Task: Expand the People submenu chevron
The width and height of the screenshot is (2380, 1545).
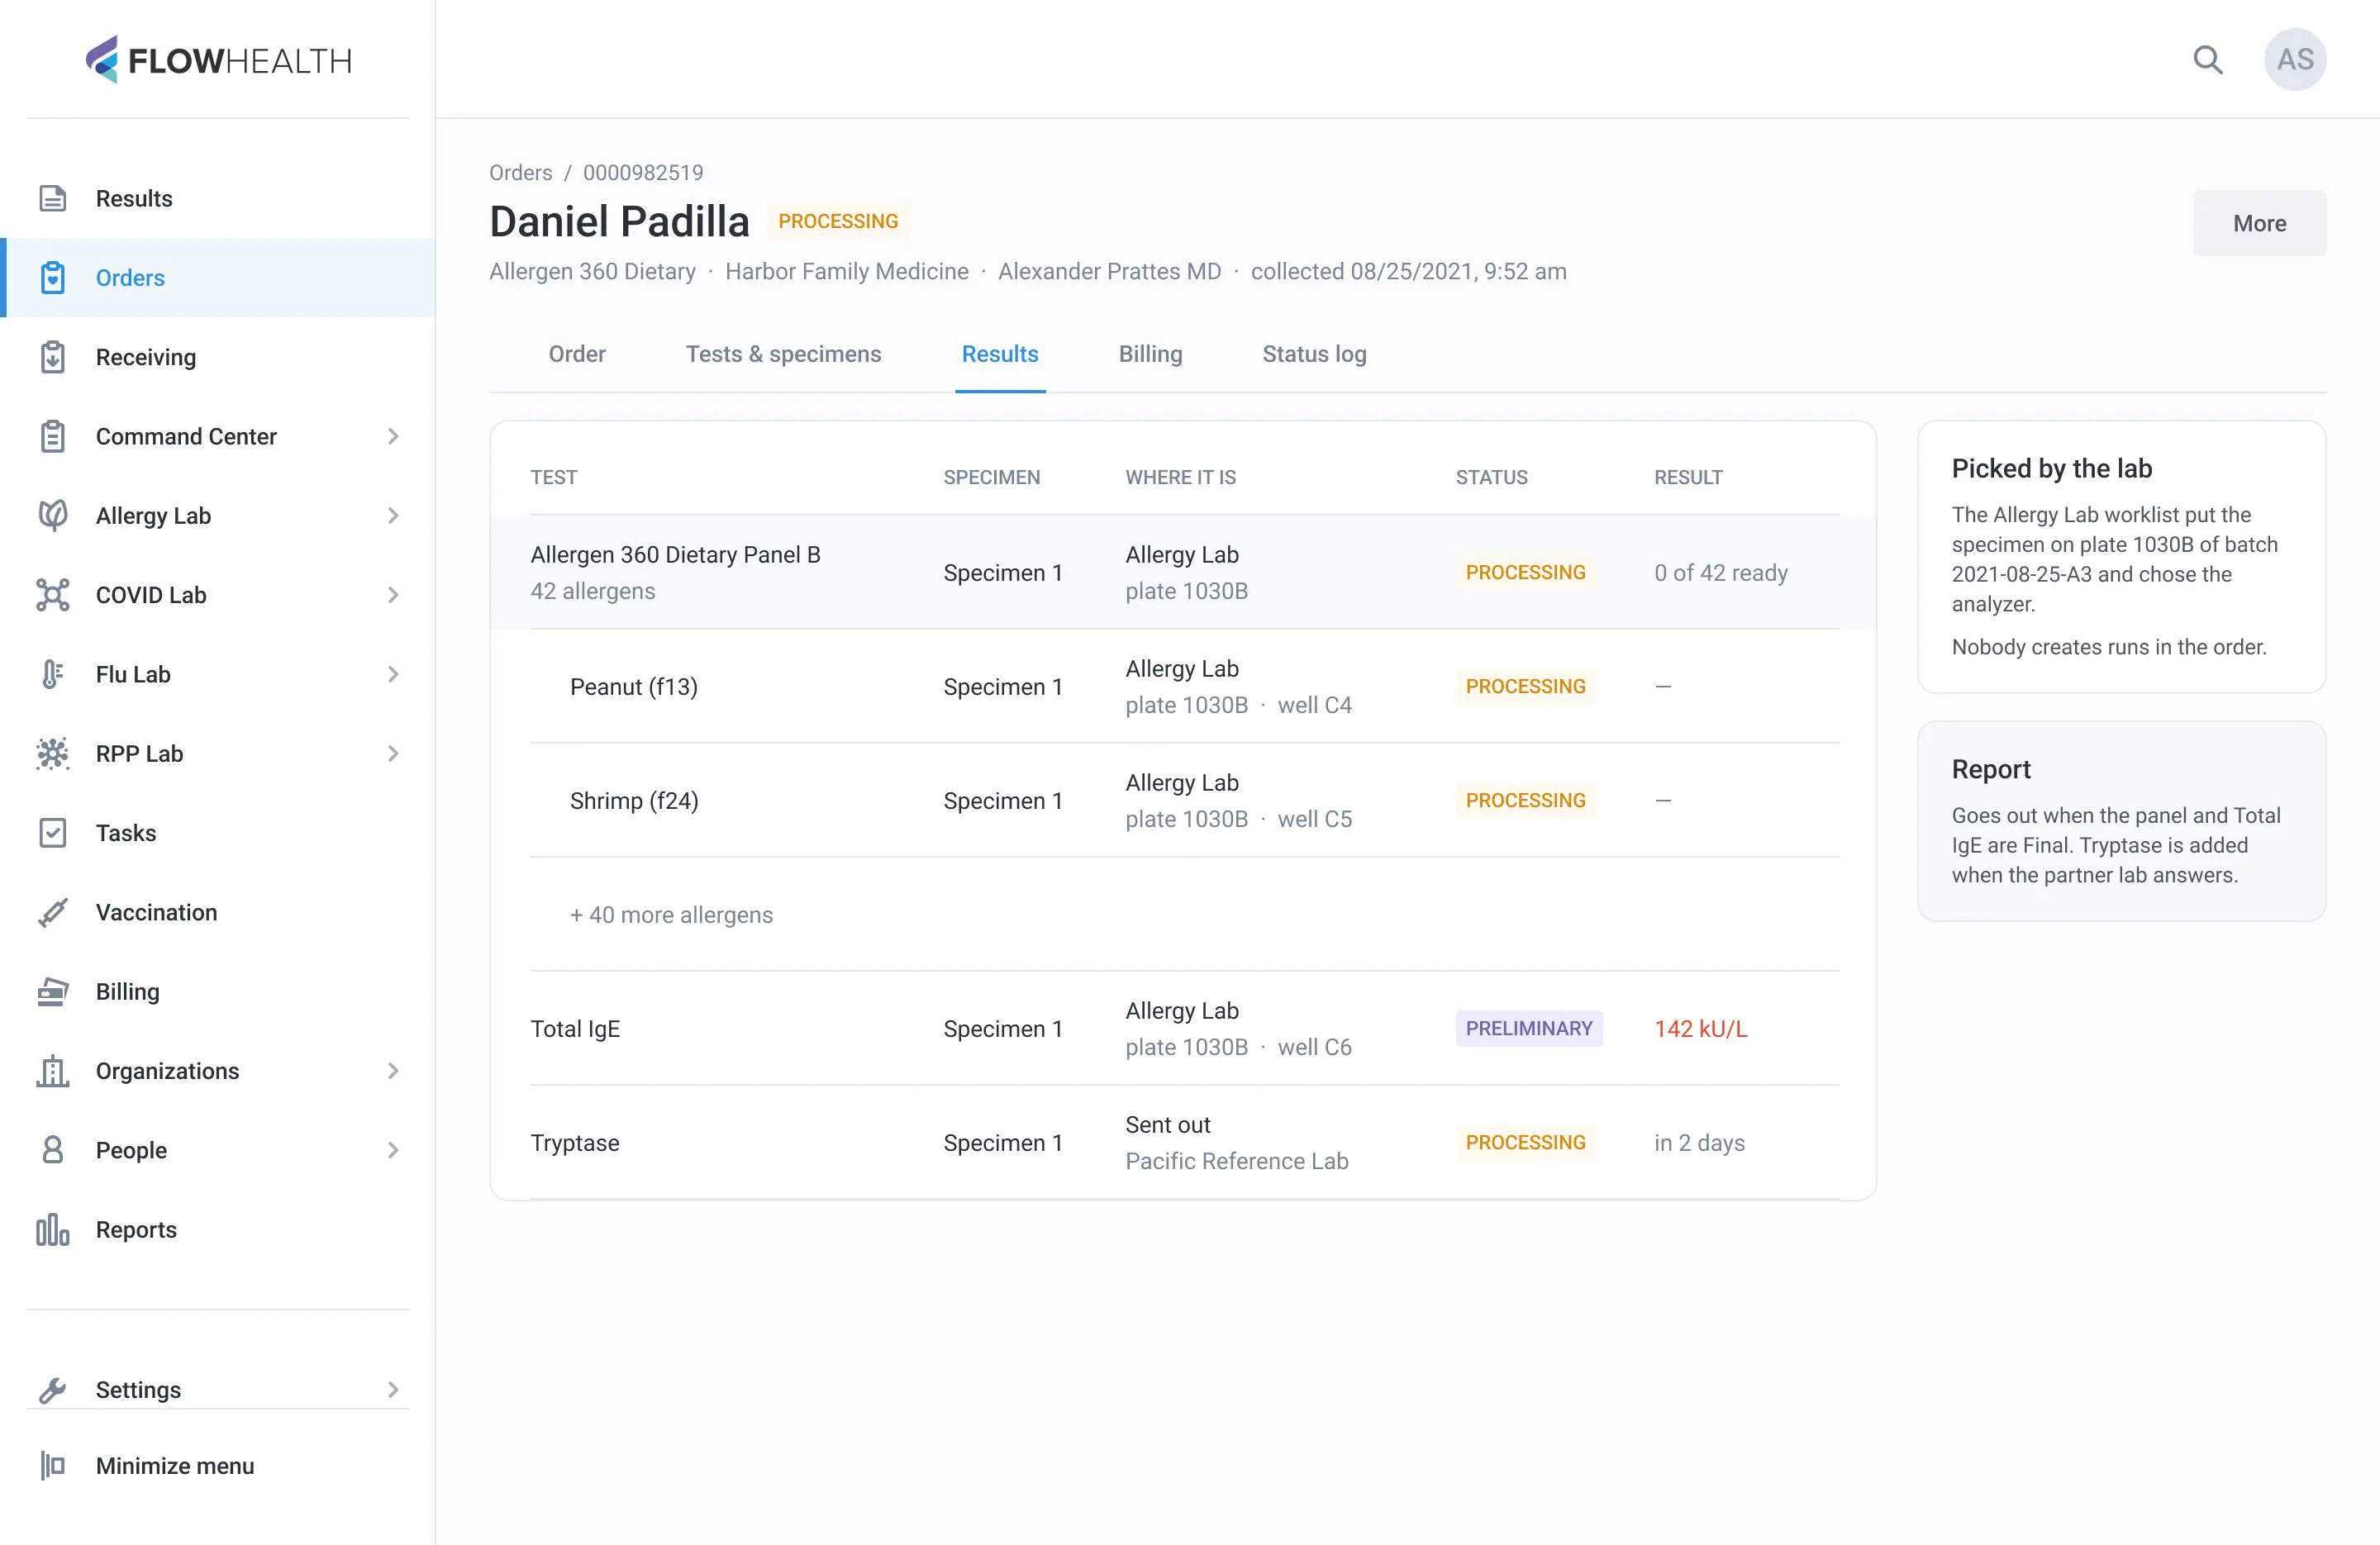Action: [393, 1149]
